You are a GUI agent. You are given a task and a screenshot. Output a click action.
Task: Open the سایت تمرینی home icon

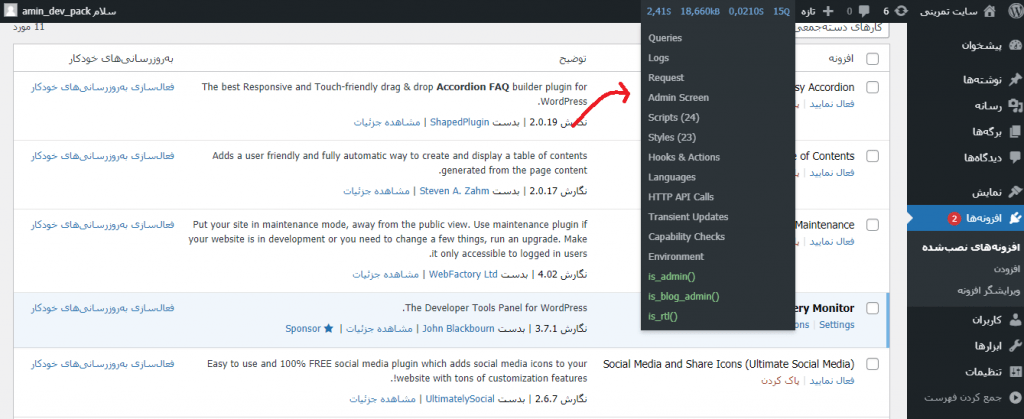(989, 10)
